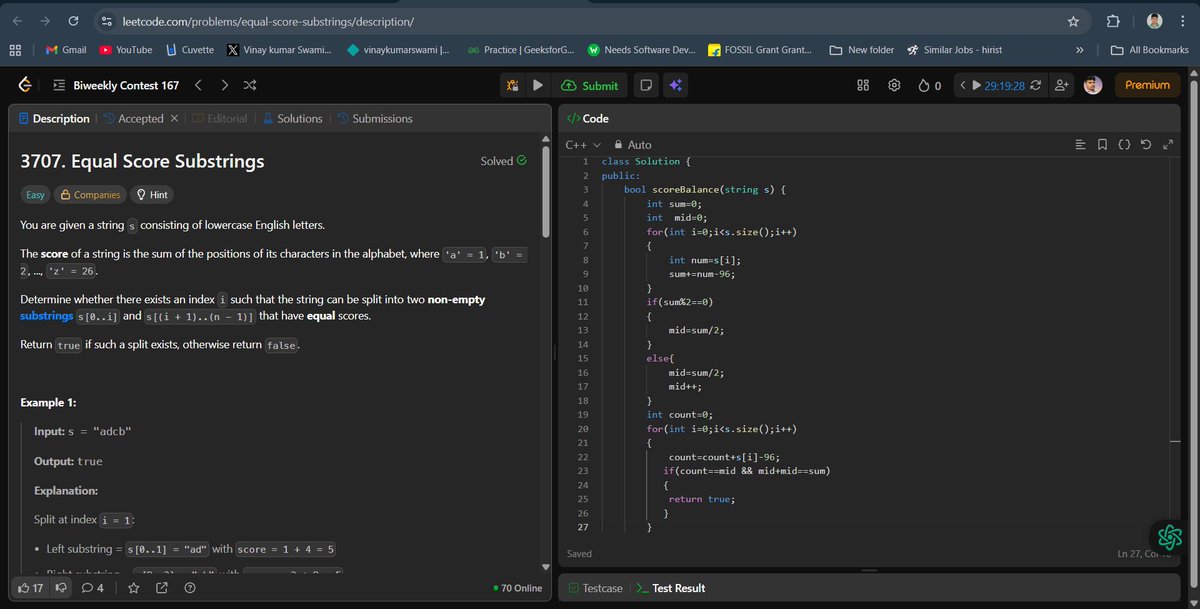Run the code with the play icon
The image size is (1200, 609).
tap(538, 86)
